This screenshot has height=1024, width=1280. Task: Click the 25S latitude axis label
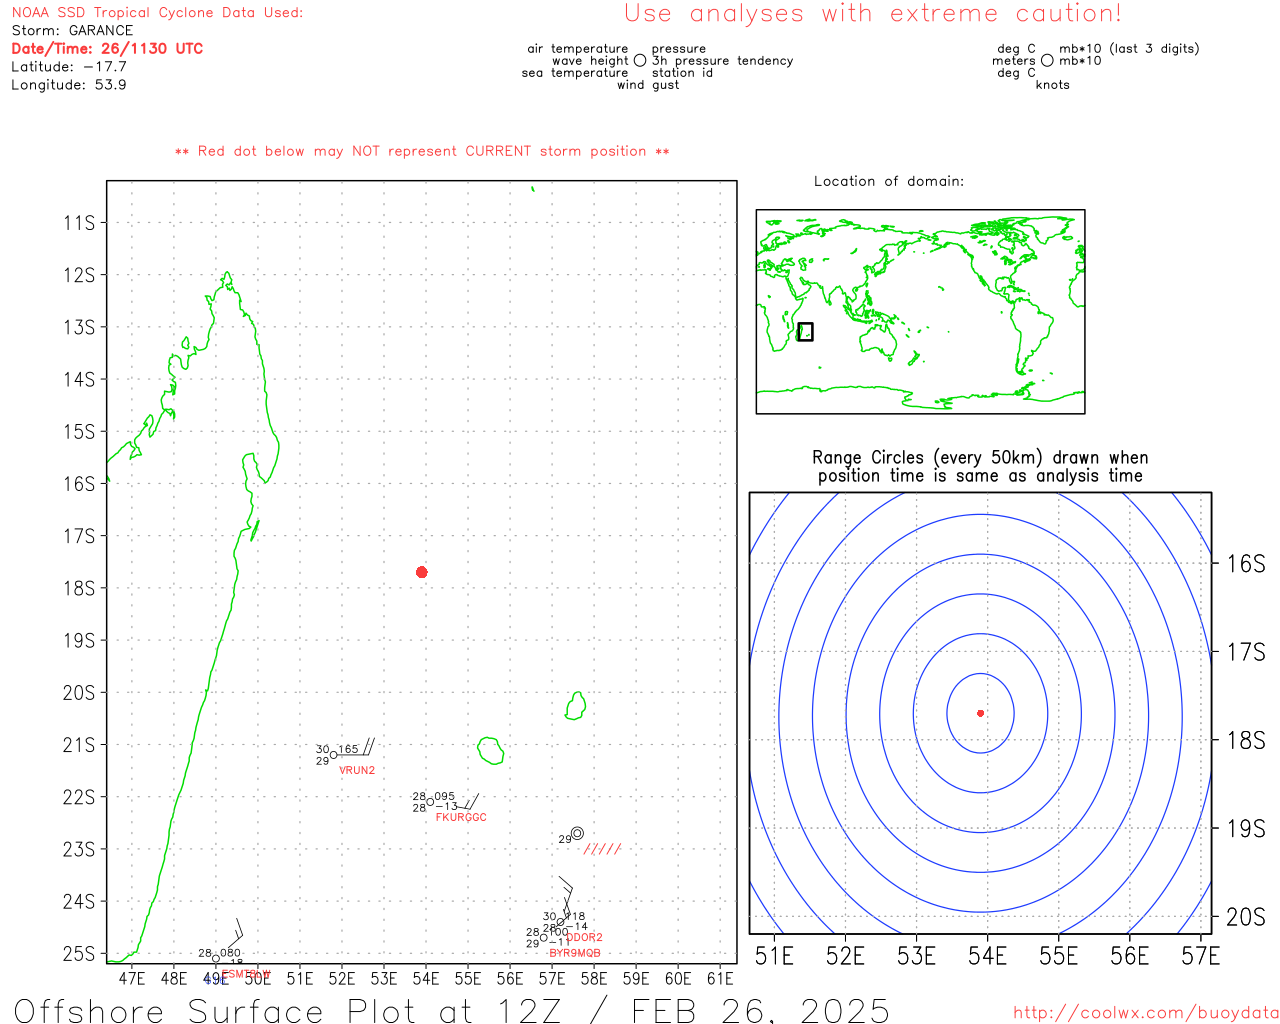coord(79,954)
